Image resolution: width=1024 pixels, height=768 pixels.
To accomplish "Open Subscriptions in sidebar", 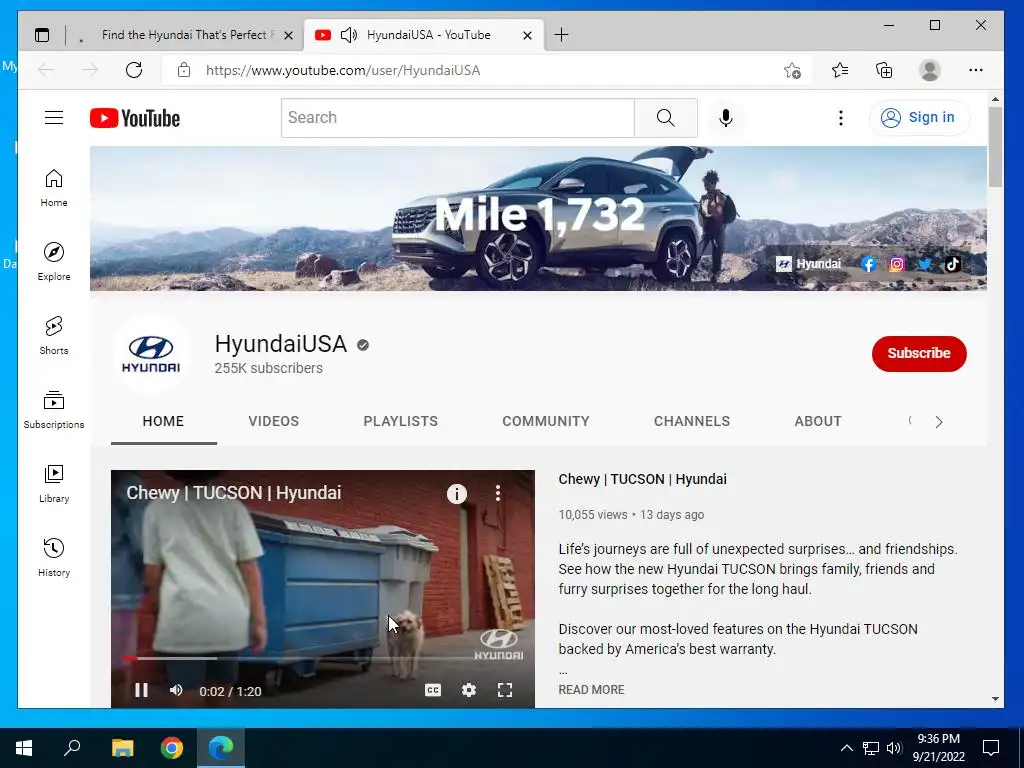I will coord(54,409).
